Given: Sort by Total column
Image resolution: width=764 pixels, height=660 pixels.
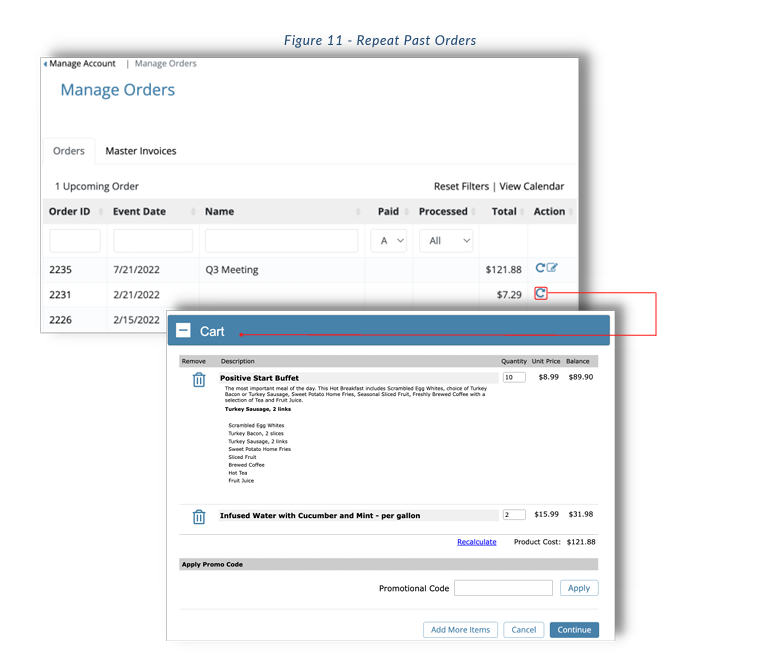Looking at the screenshot, I should (x=522, y=211).
